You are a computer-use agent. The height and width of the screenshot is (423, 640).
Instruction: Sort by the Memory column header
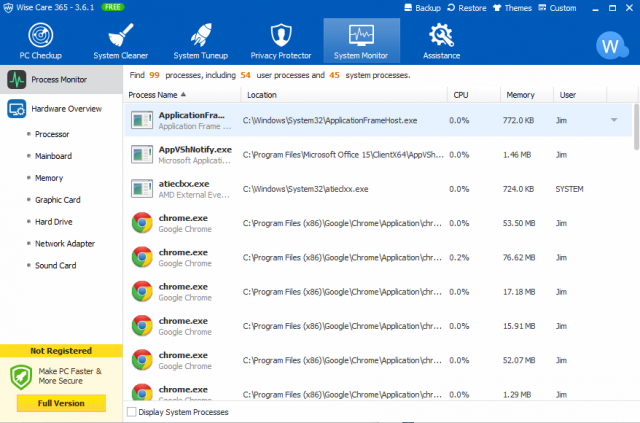527,95
